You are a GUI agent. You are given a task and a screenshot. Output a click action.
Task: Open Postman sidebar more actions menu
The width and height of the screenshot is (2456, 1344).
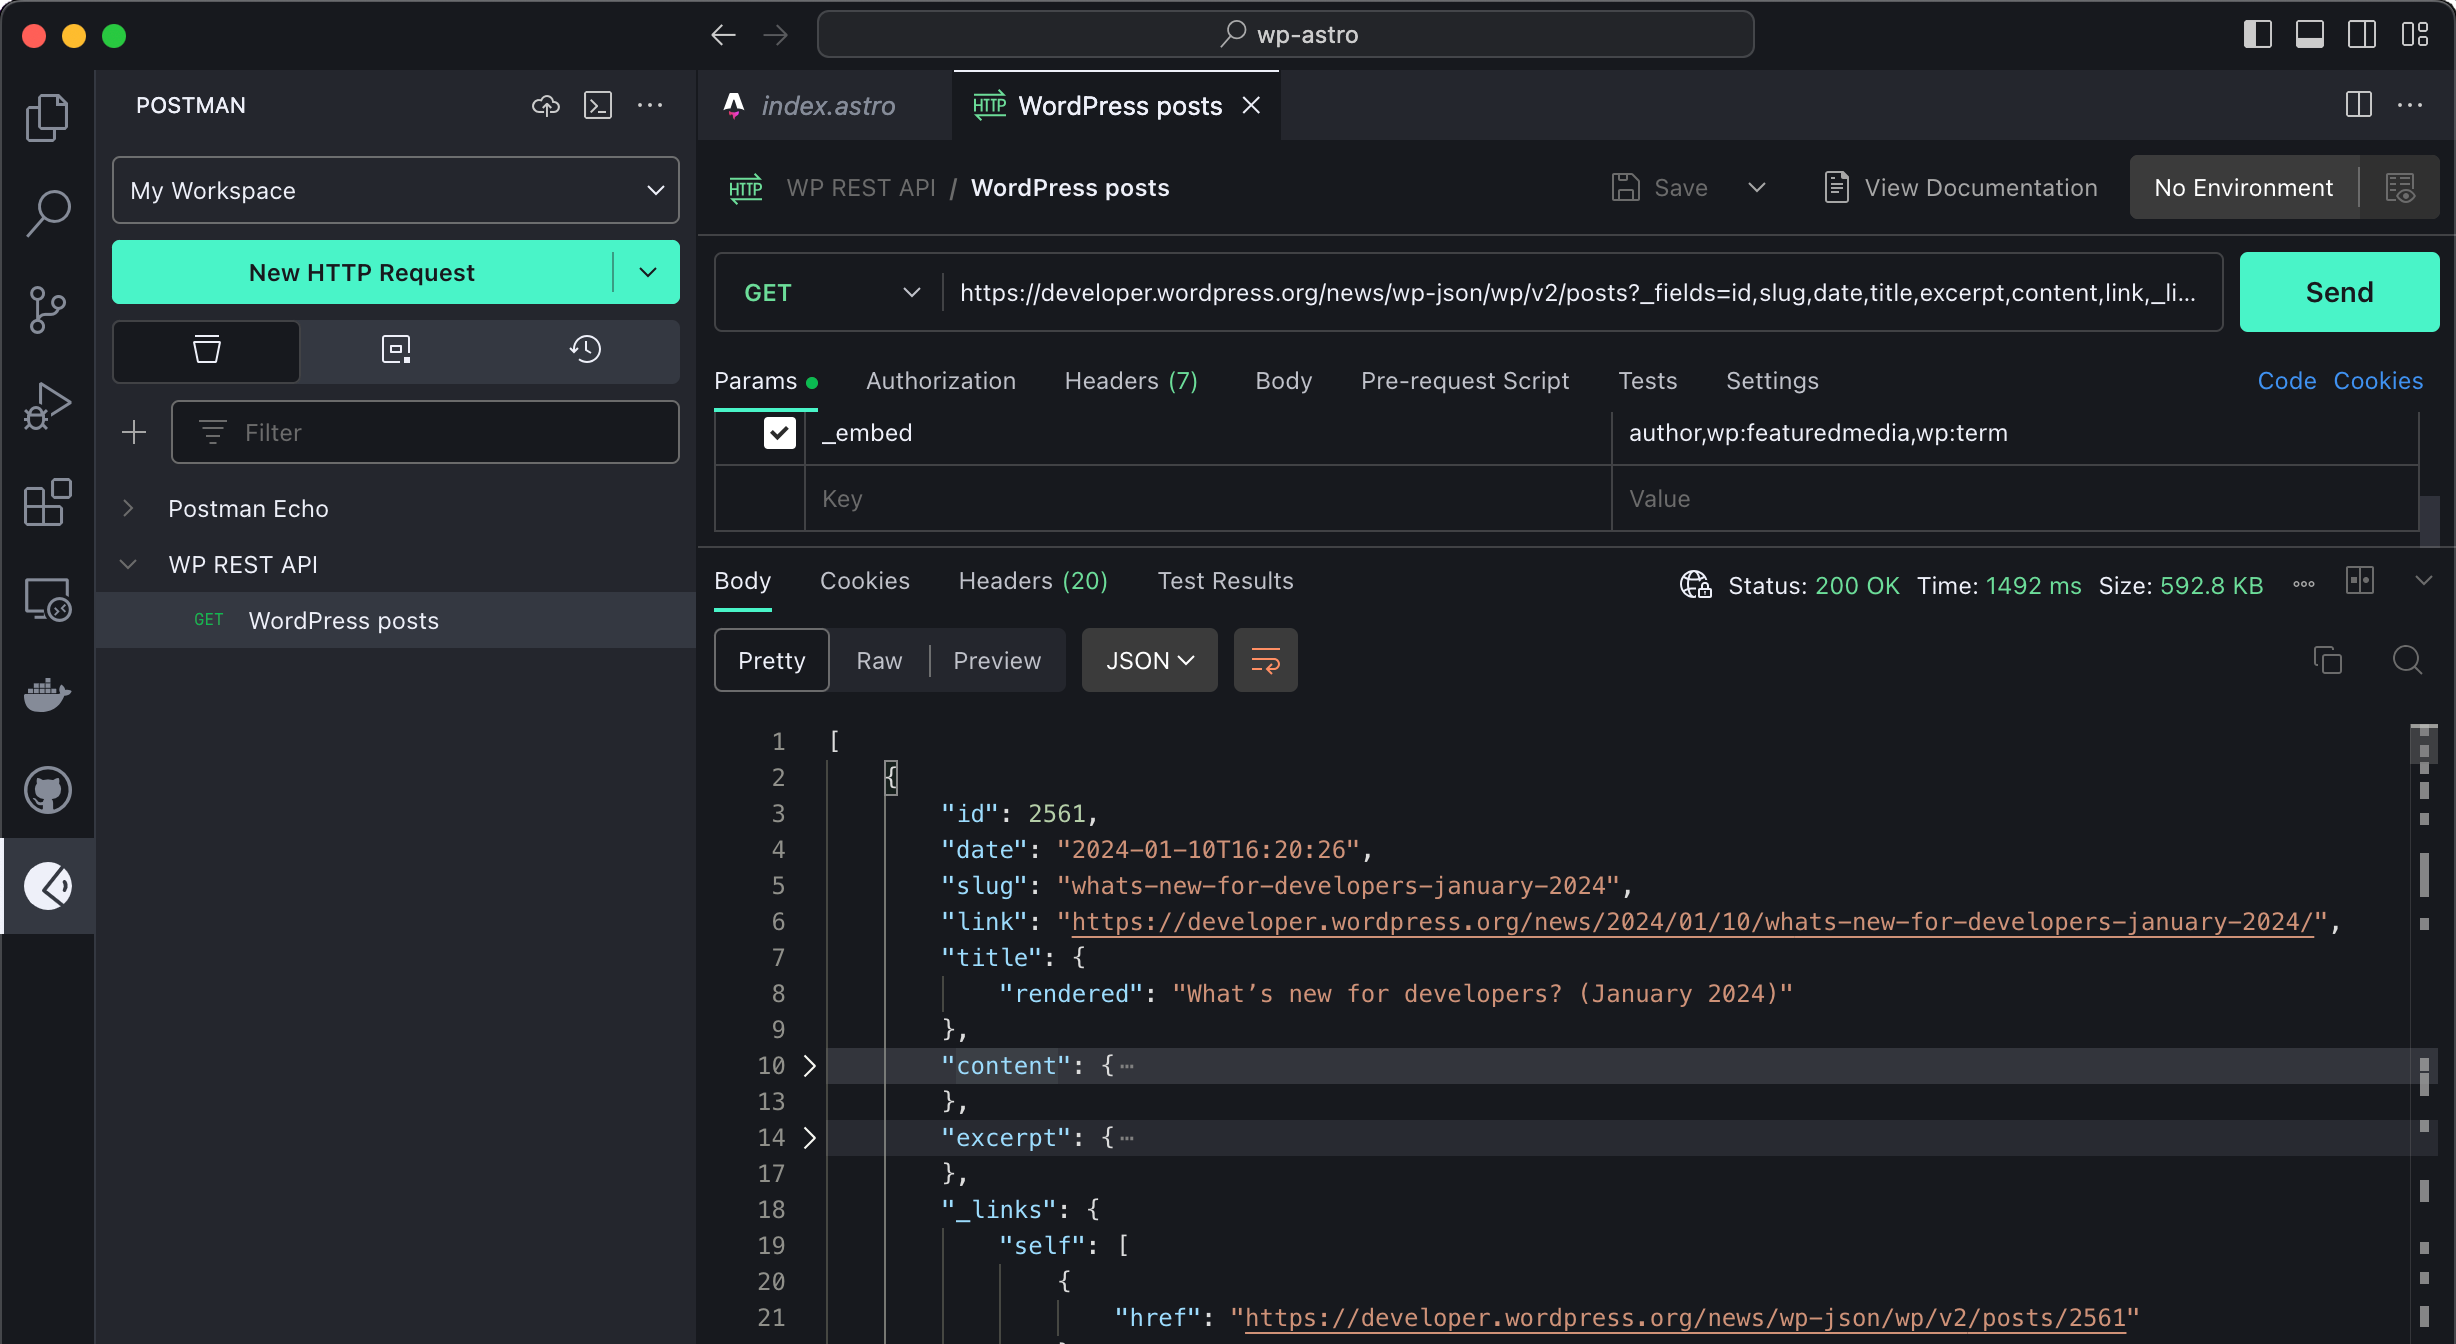[650, 105]
